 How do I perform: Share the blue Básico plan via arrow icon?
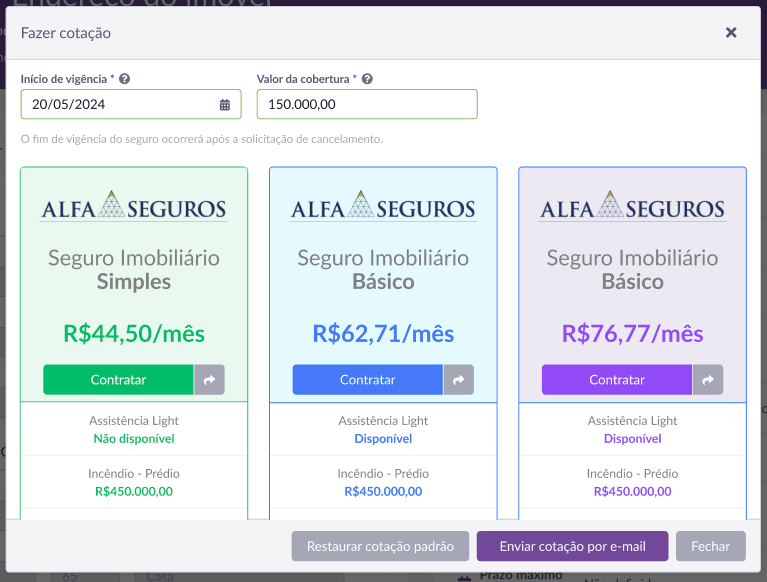(x=459, y=380)
